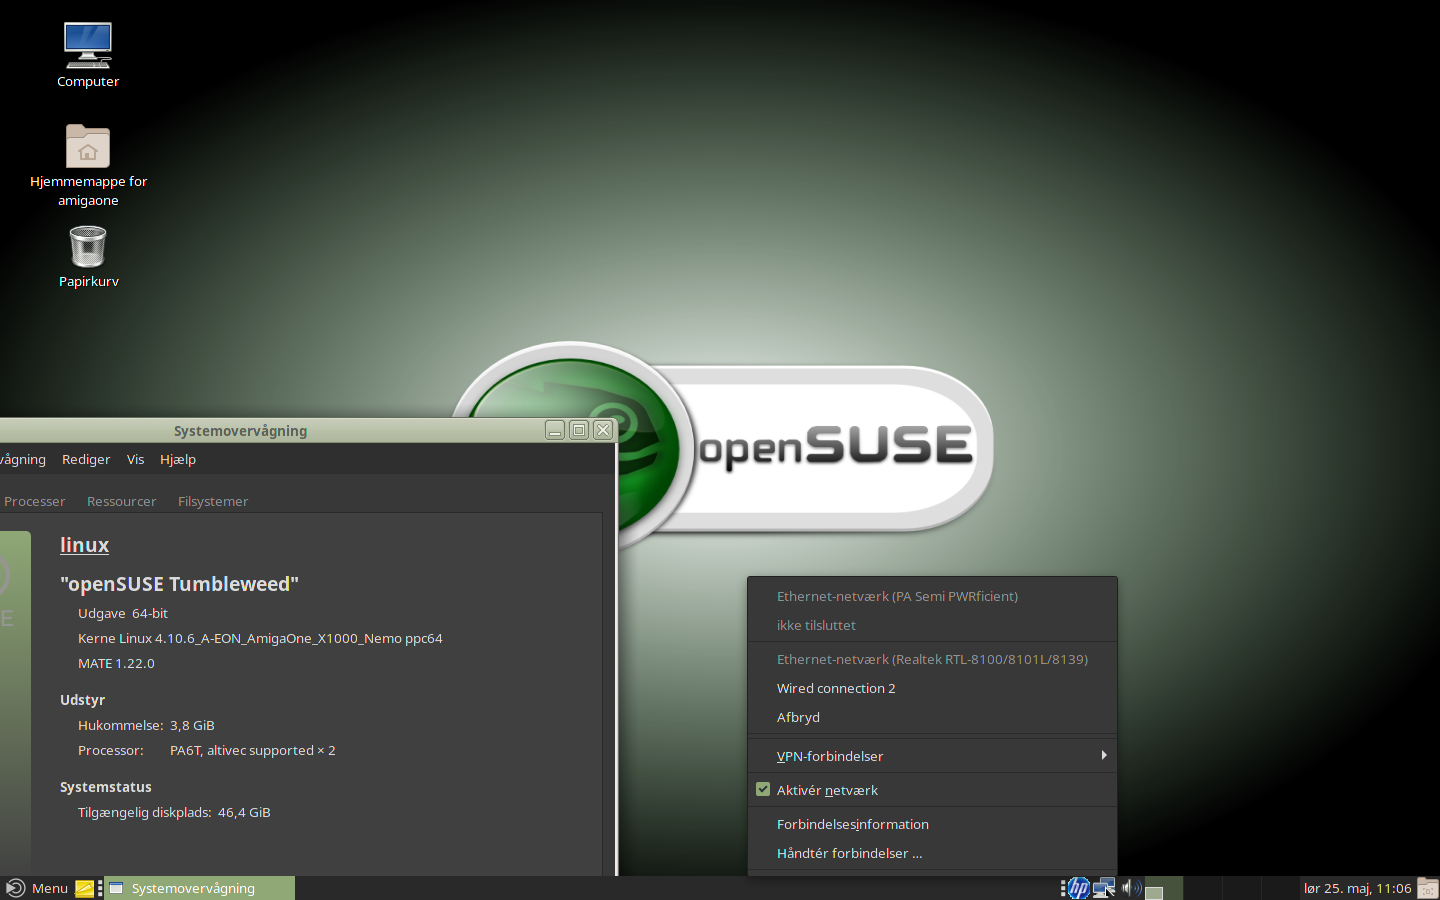The image size is (1440, 900).
Task: Choose Håndtér forbindelser menu entry
Action: coord(849,853)
